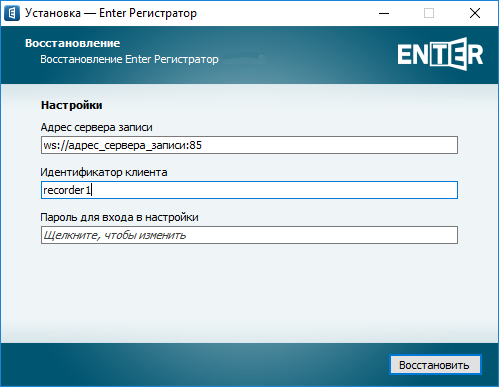This screenshot has height=387, width=499.
Task: Click the Восстановление Enter Регистратор subtitle
Action: (129, 59)
